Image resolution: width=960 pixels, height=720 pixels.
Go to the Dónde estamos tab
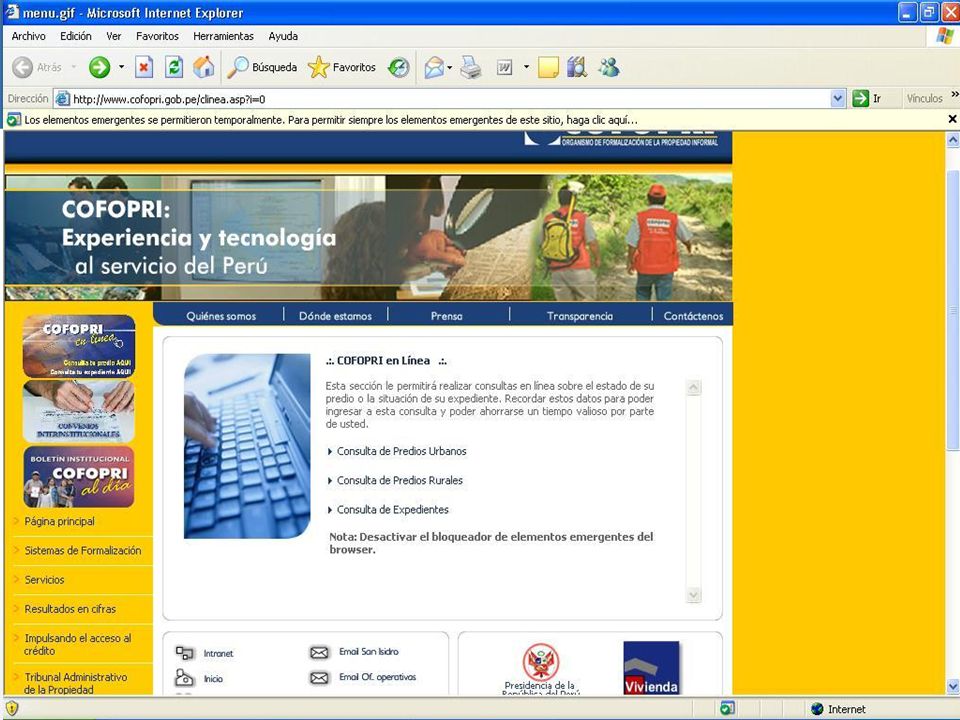pyautogui.click(x=336, y=316)
